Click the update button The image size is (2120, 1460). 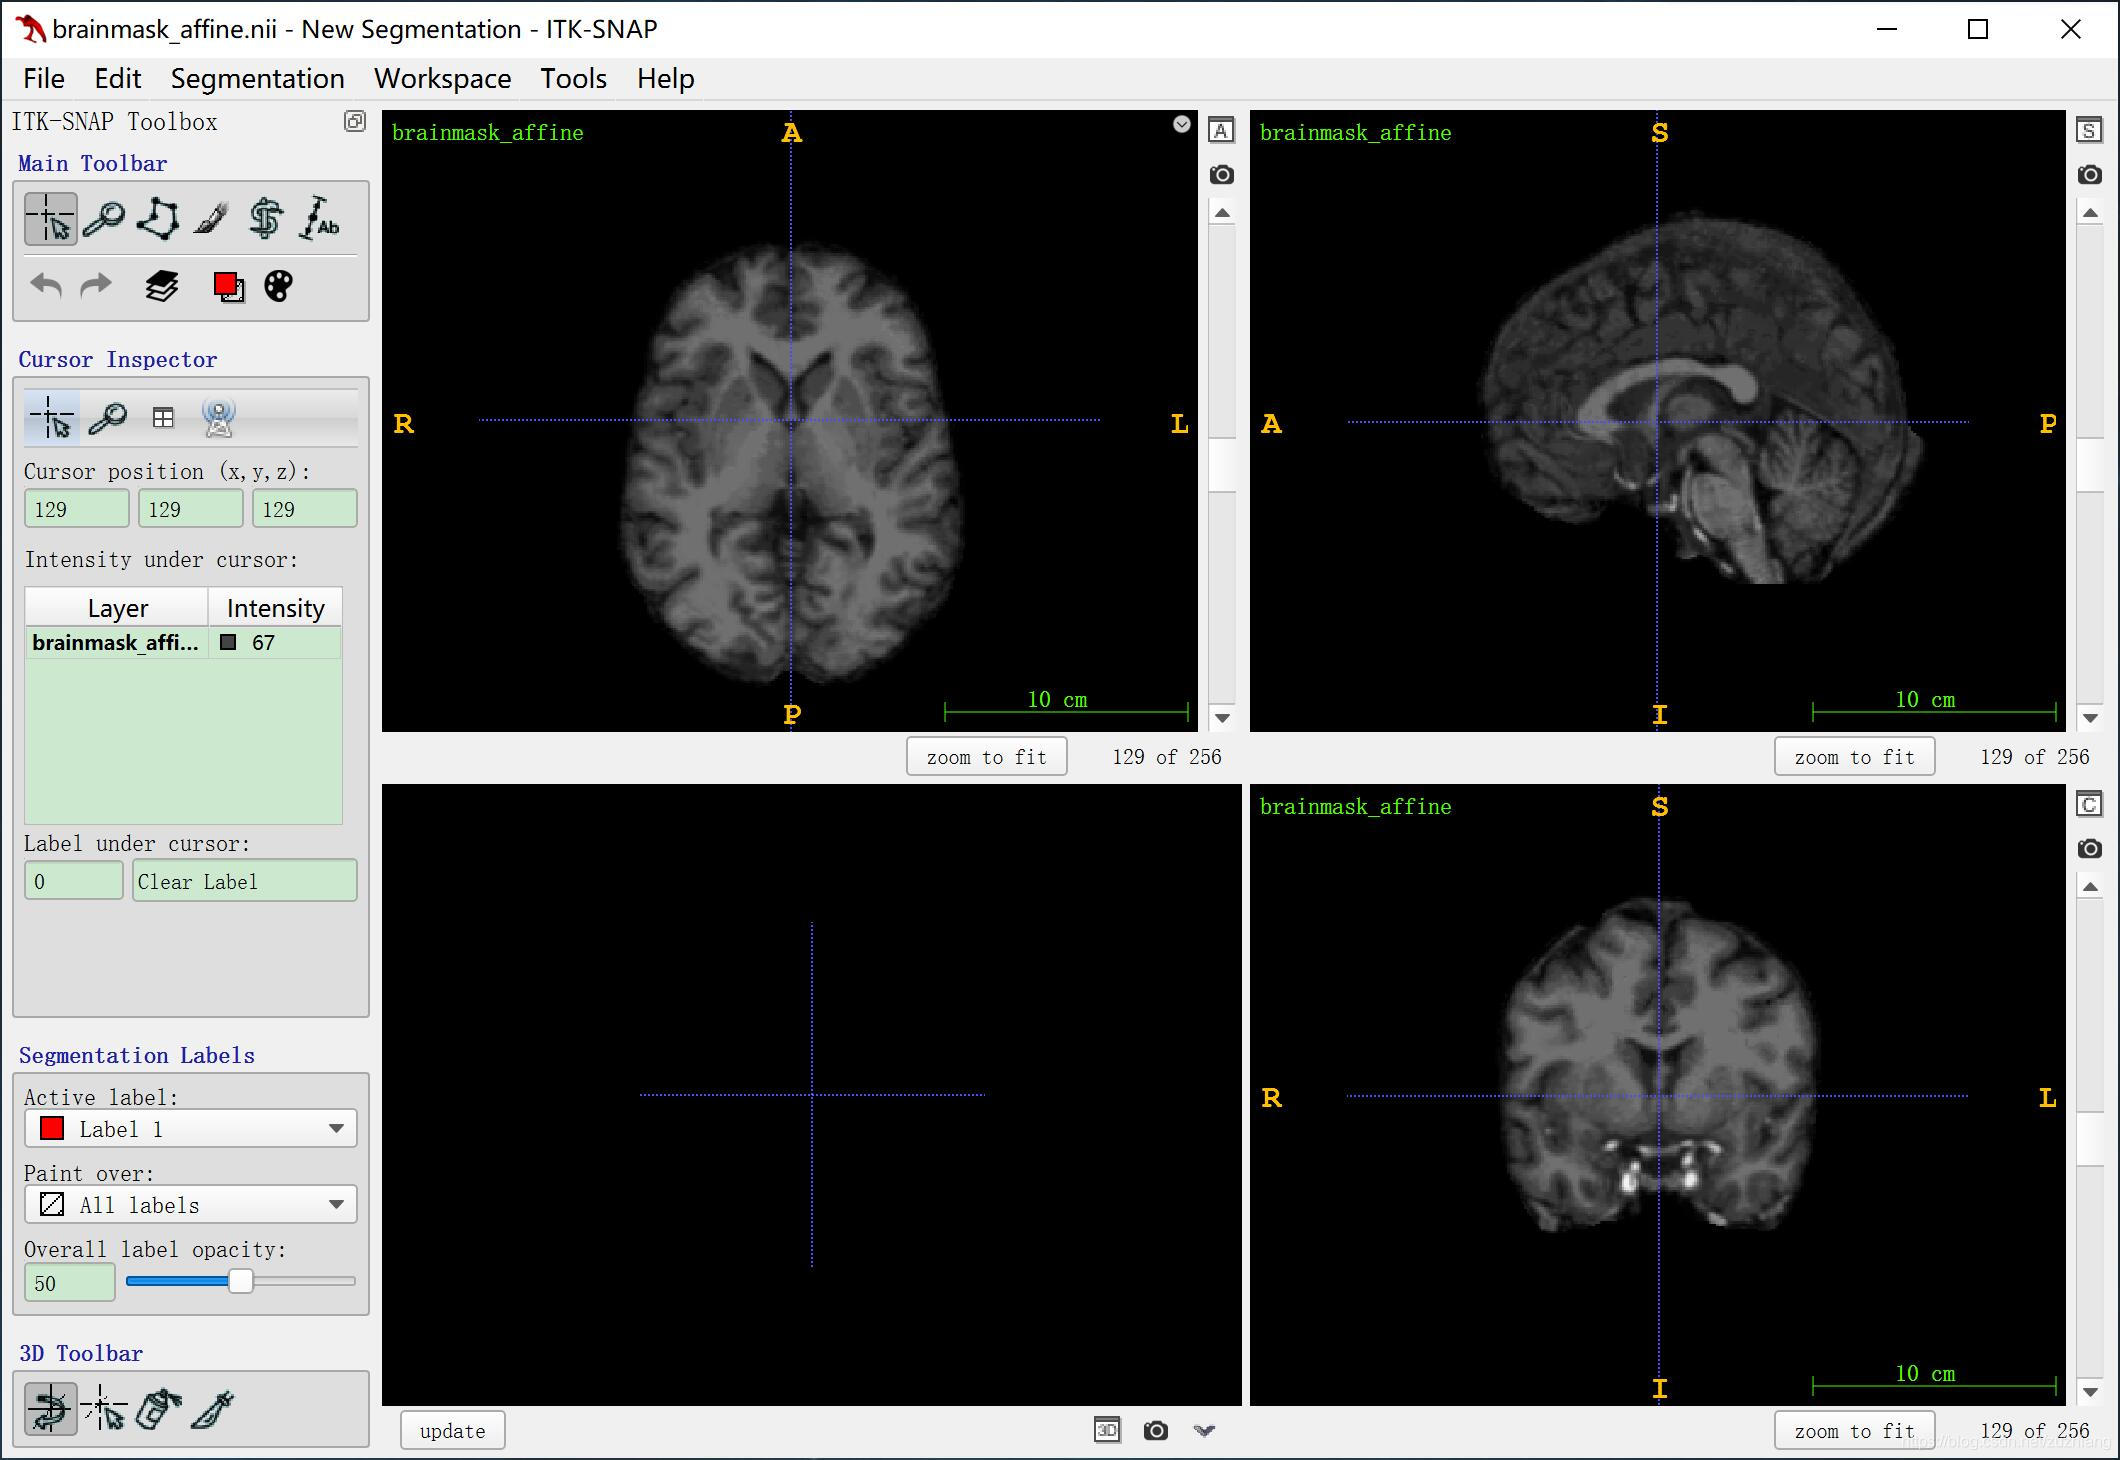453,1431
